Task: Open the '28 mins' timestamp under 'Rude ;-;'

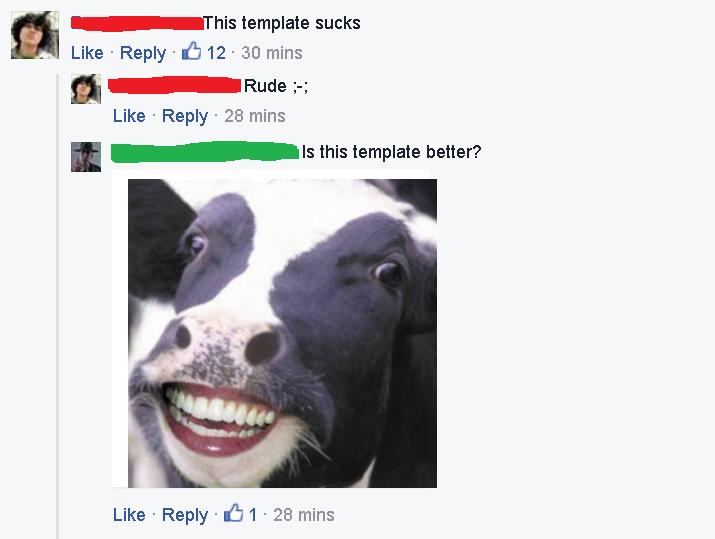Action: (254, 116)
